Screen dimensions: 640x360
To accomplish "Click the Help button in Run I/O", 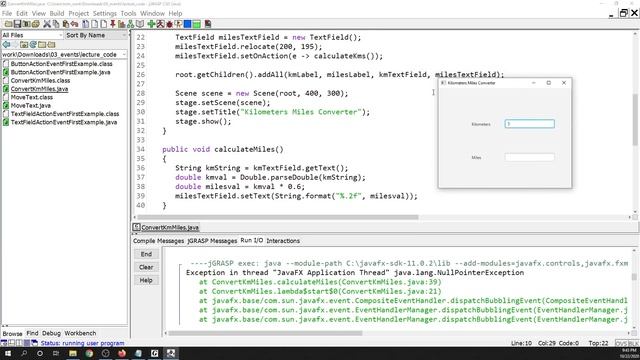I will (x=146, y=280).
